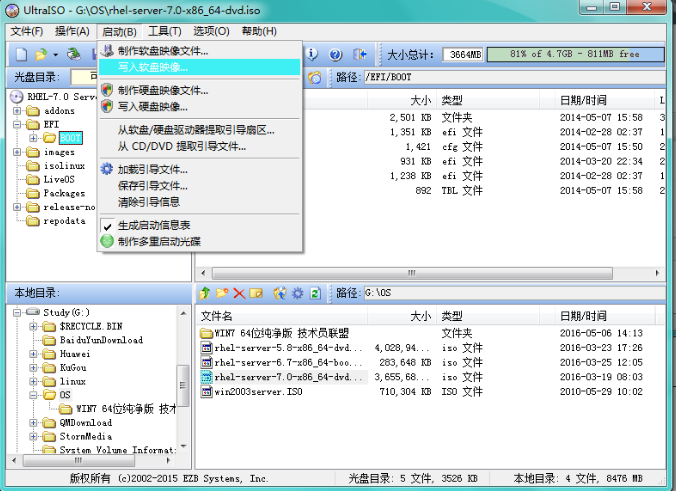Click the clock icon left of image path
Image resolution: width=676 pixels, height=491 pixels.
point(315,78)
